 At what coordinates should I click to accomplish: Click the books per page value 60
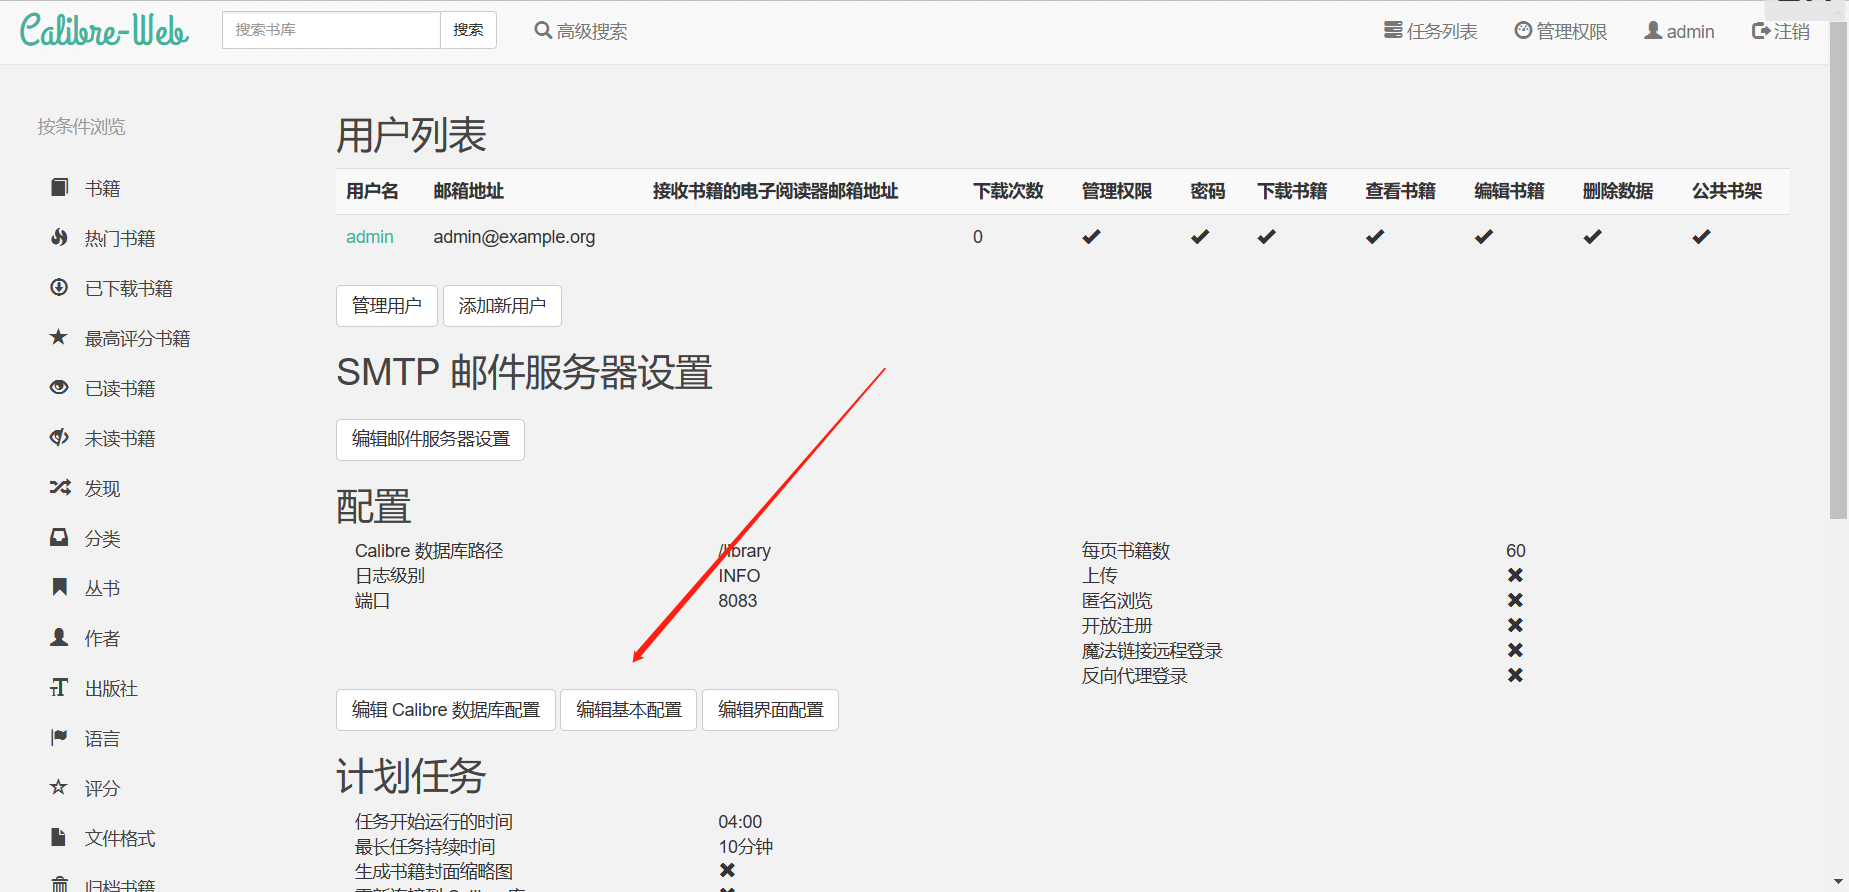click(1516, 551)
